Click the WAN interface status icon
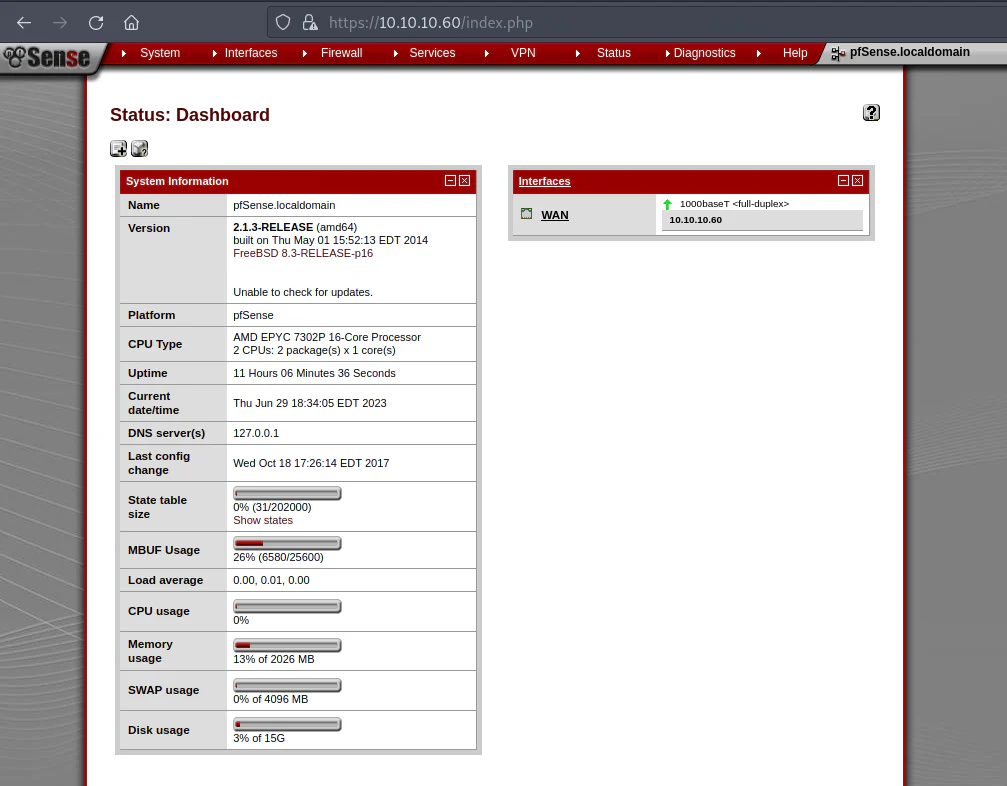Screen dimensions: 1007x786 527,214
